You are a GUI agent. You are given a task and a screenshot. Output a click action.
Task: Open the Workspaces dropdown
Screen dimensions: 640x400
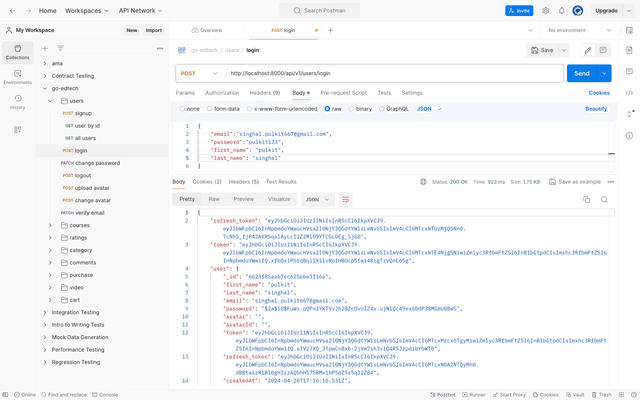[x=87, y=11]
